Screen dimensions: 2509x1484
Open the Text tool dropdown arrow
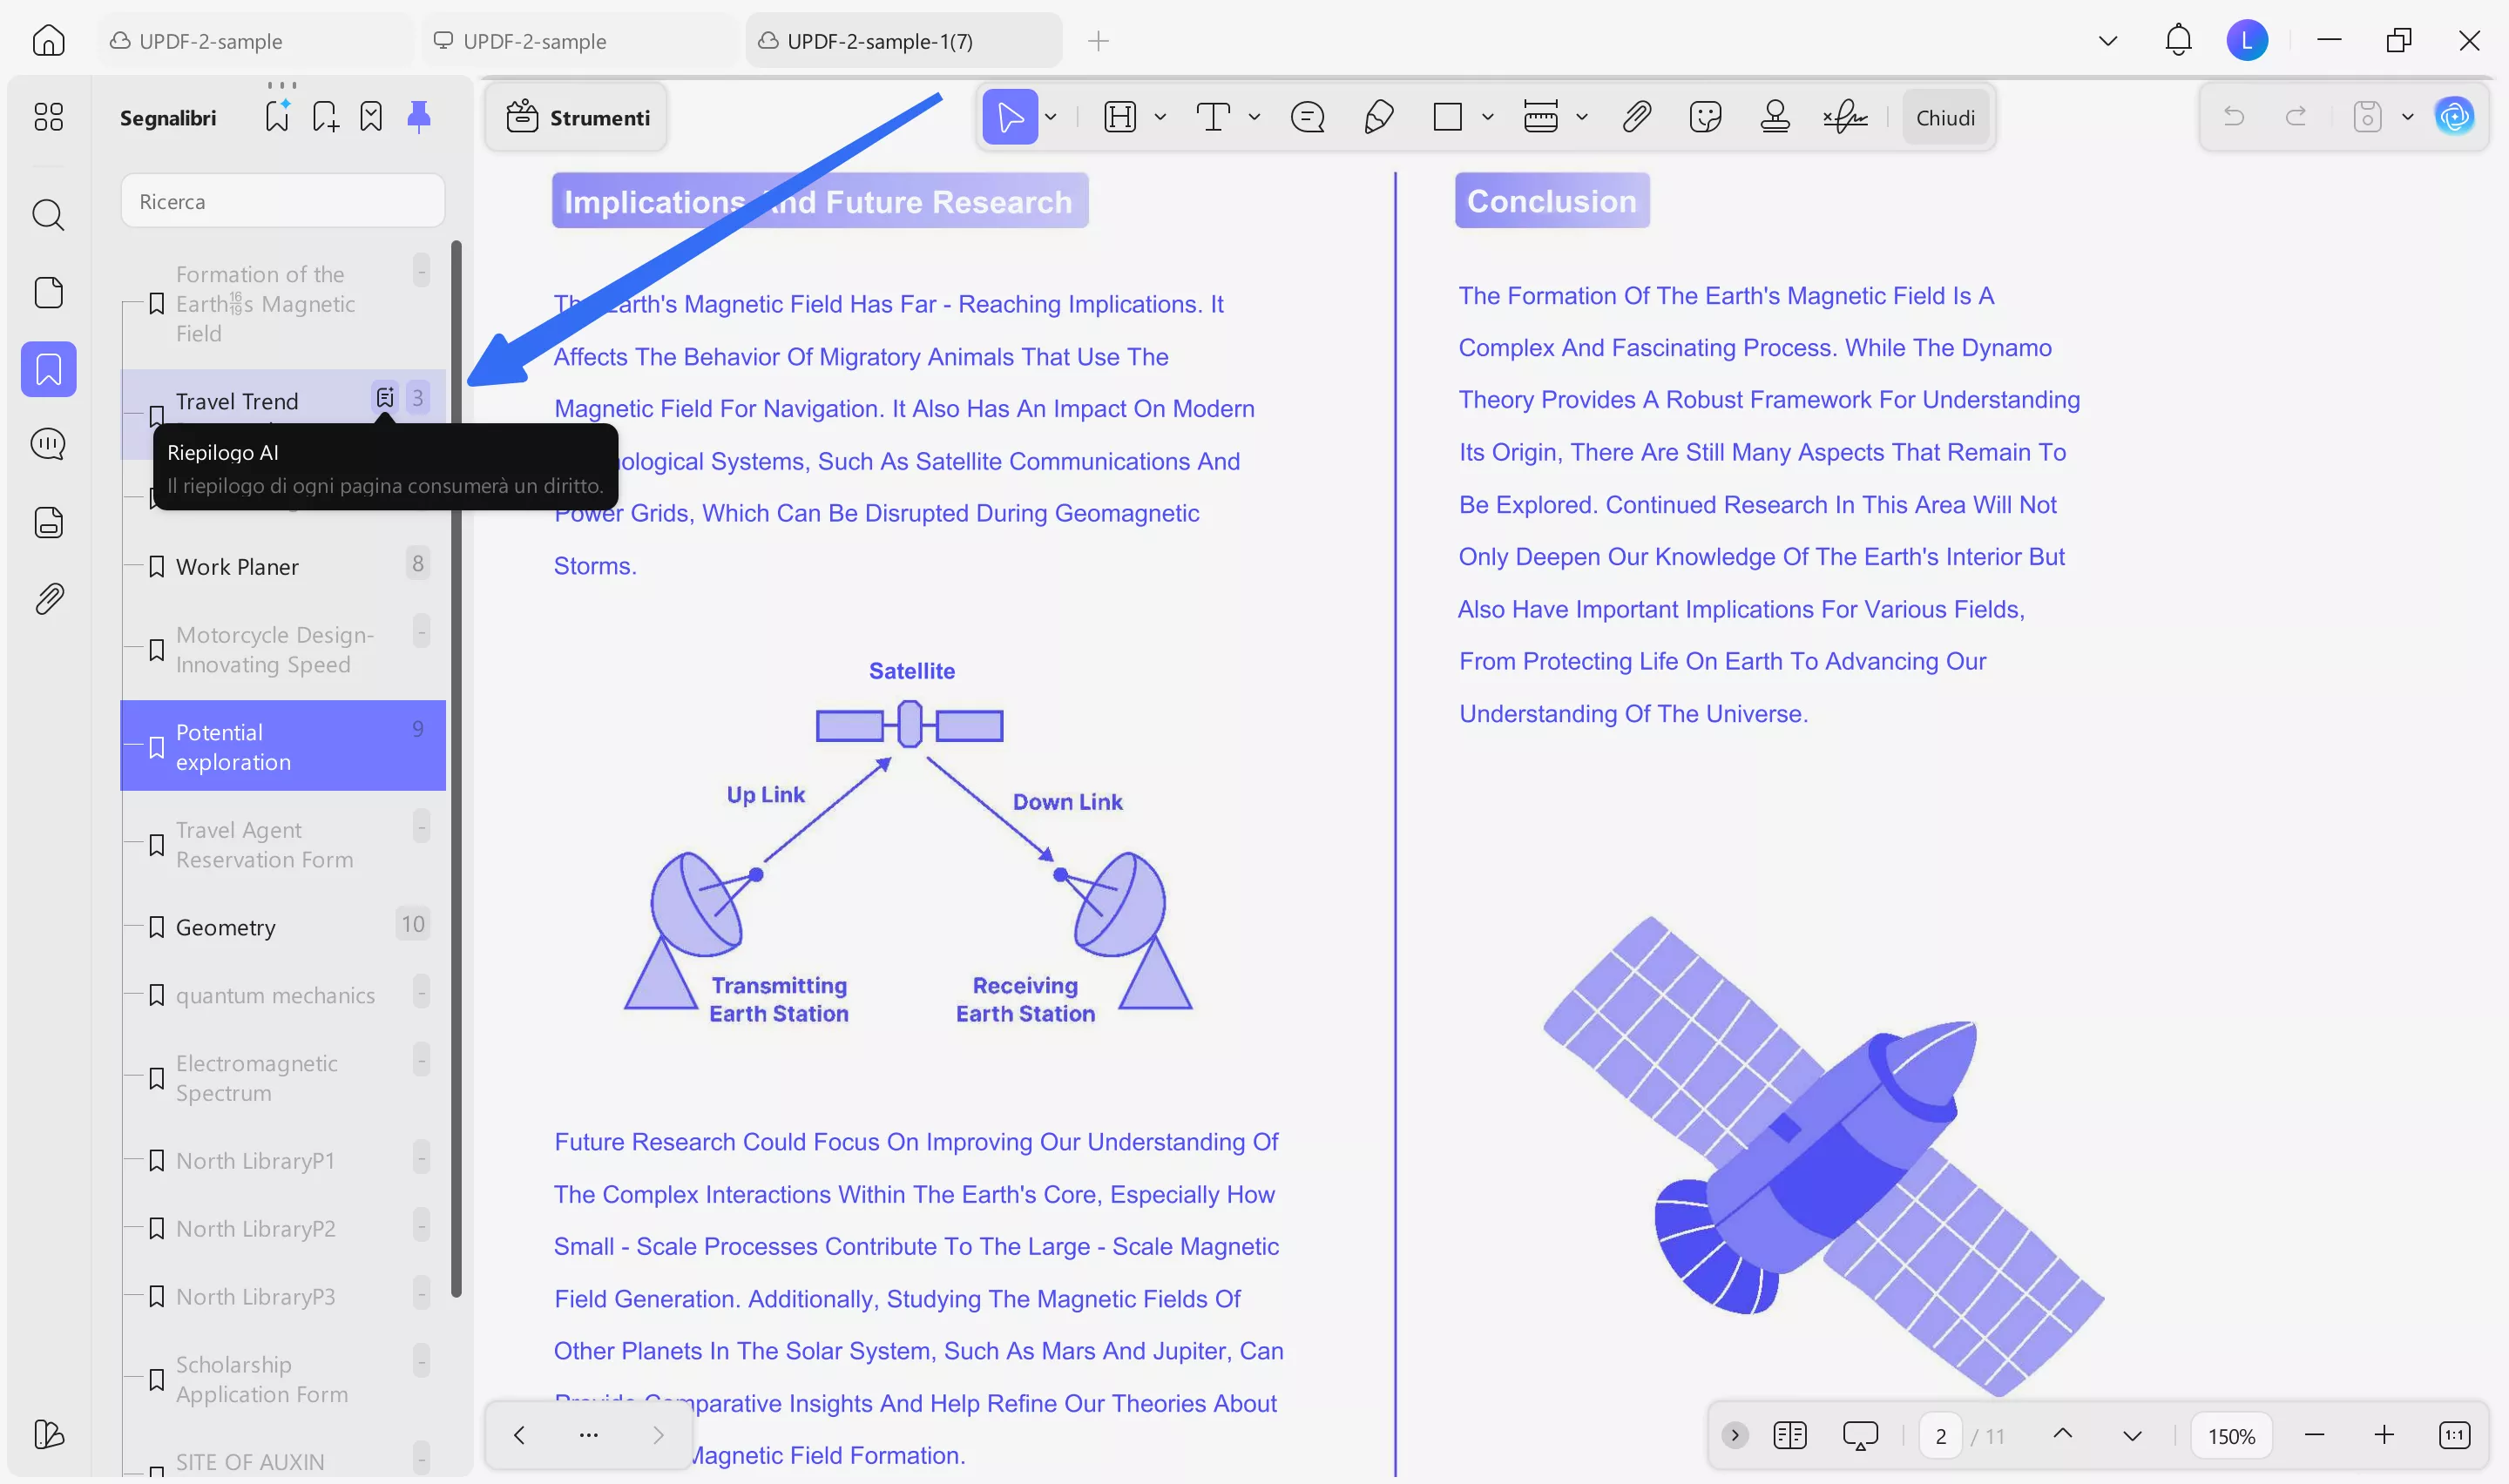[x=1254, y=117]
